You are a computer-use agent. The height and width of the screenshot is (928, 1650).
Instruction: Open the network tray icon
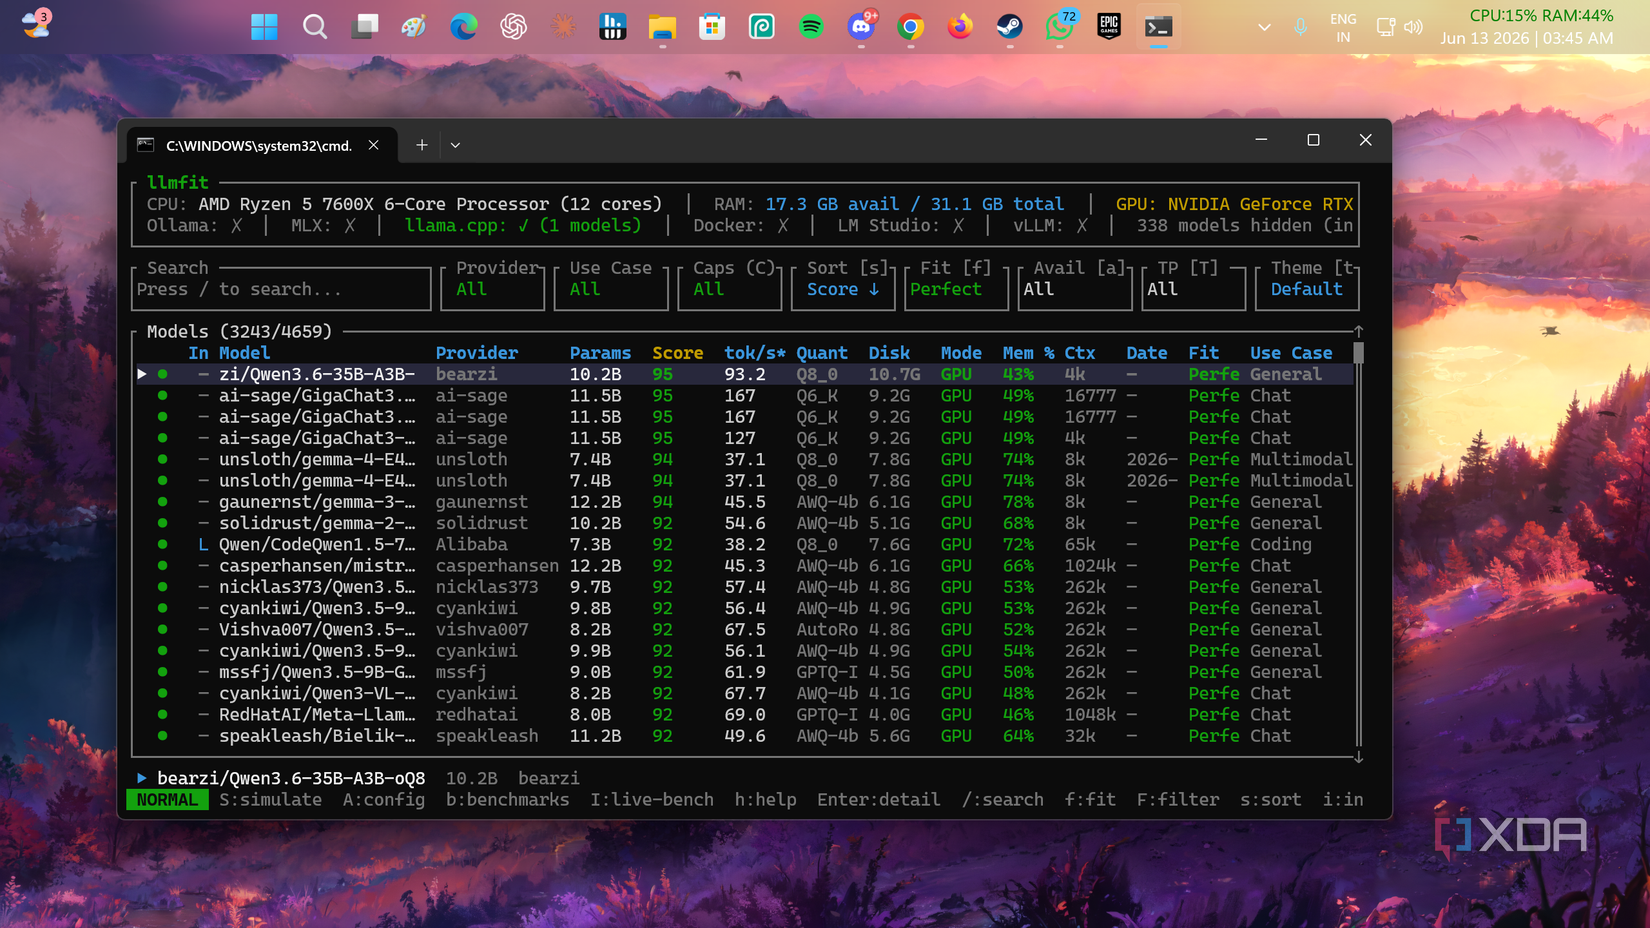pos(1385,27)
